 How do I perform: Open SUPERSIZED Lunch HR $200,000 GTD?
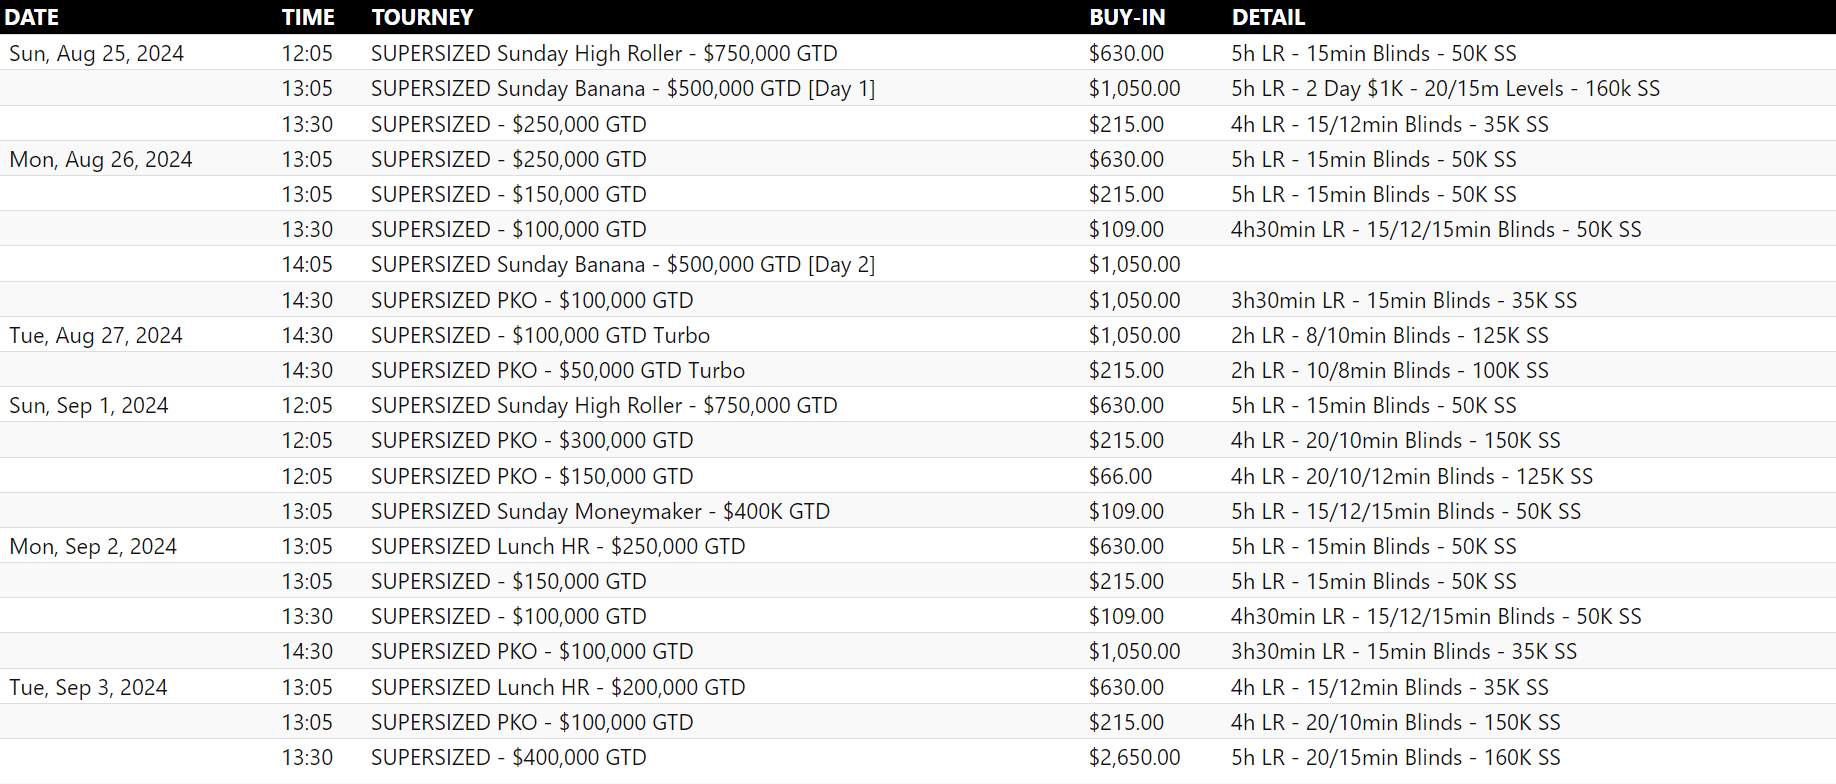558,688
